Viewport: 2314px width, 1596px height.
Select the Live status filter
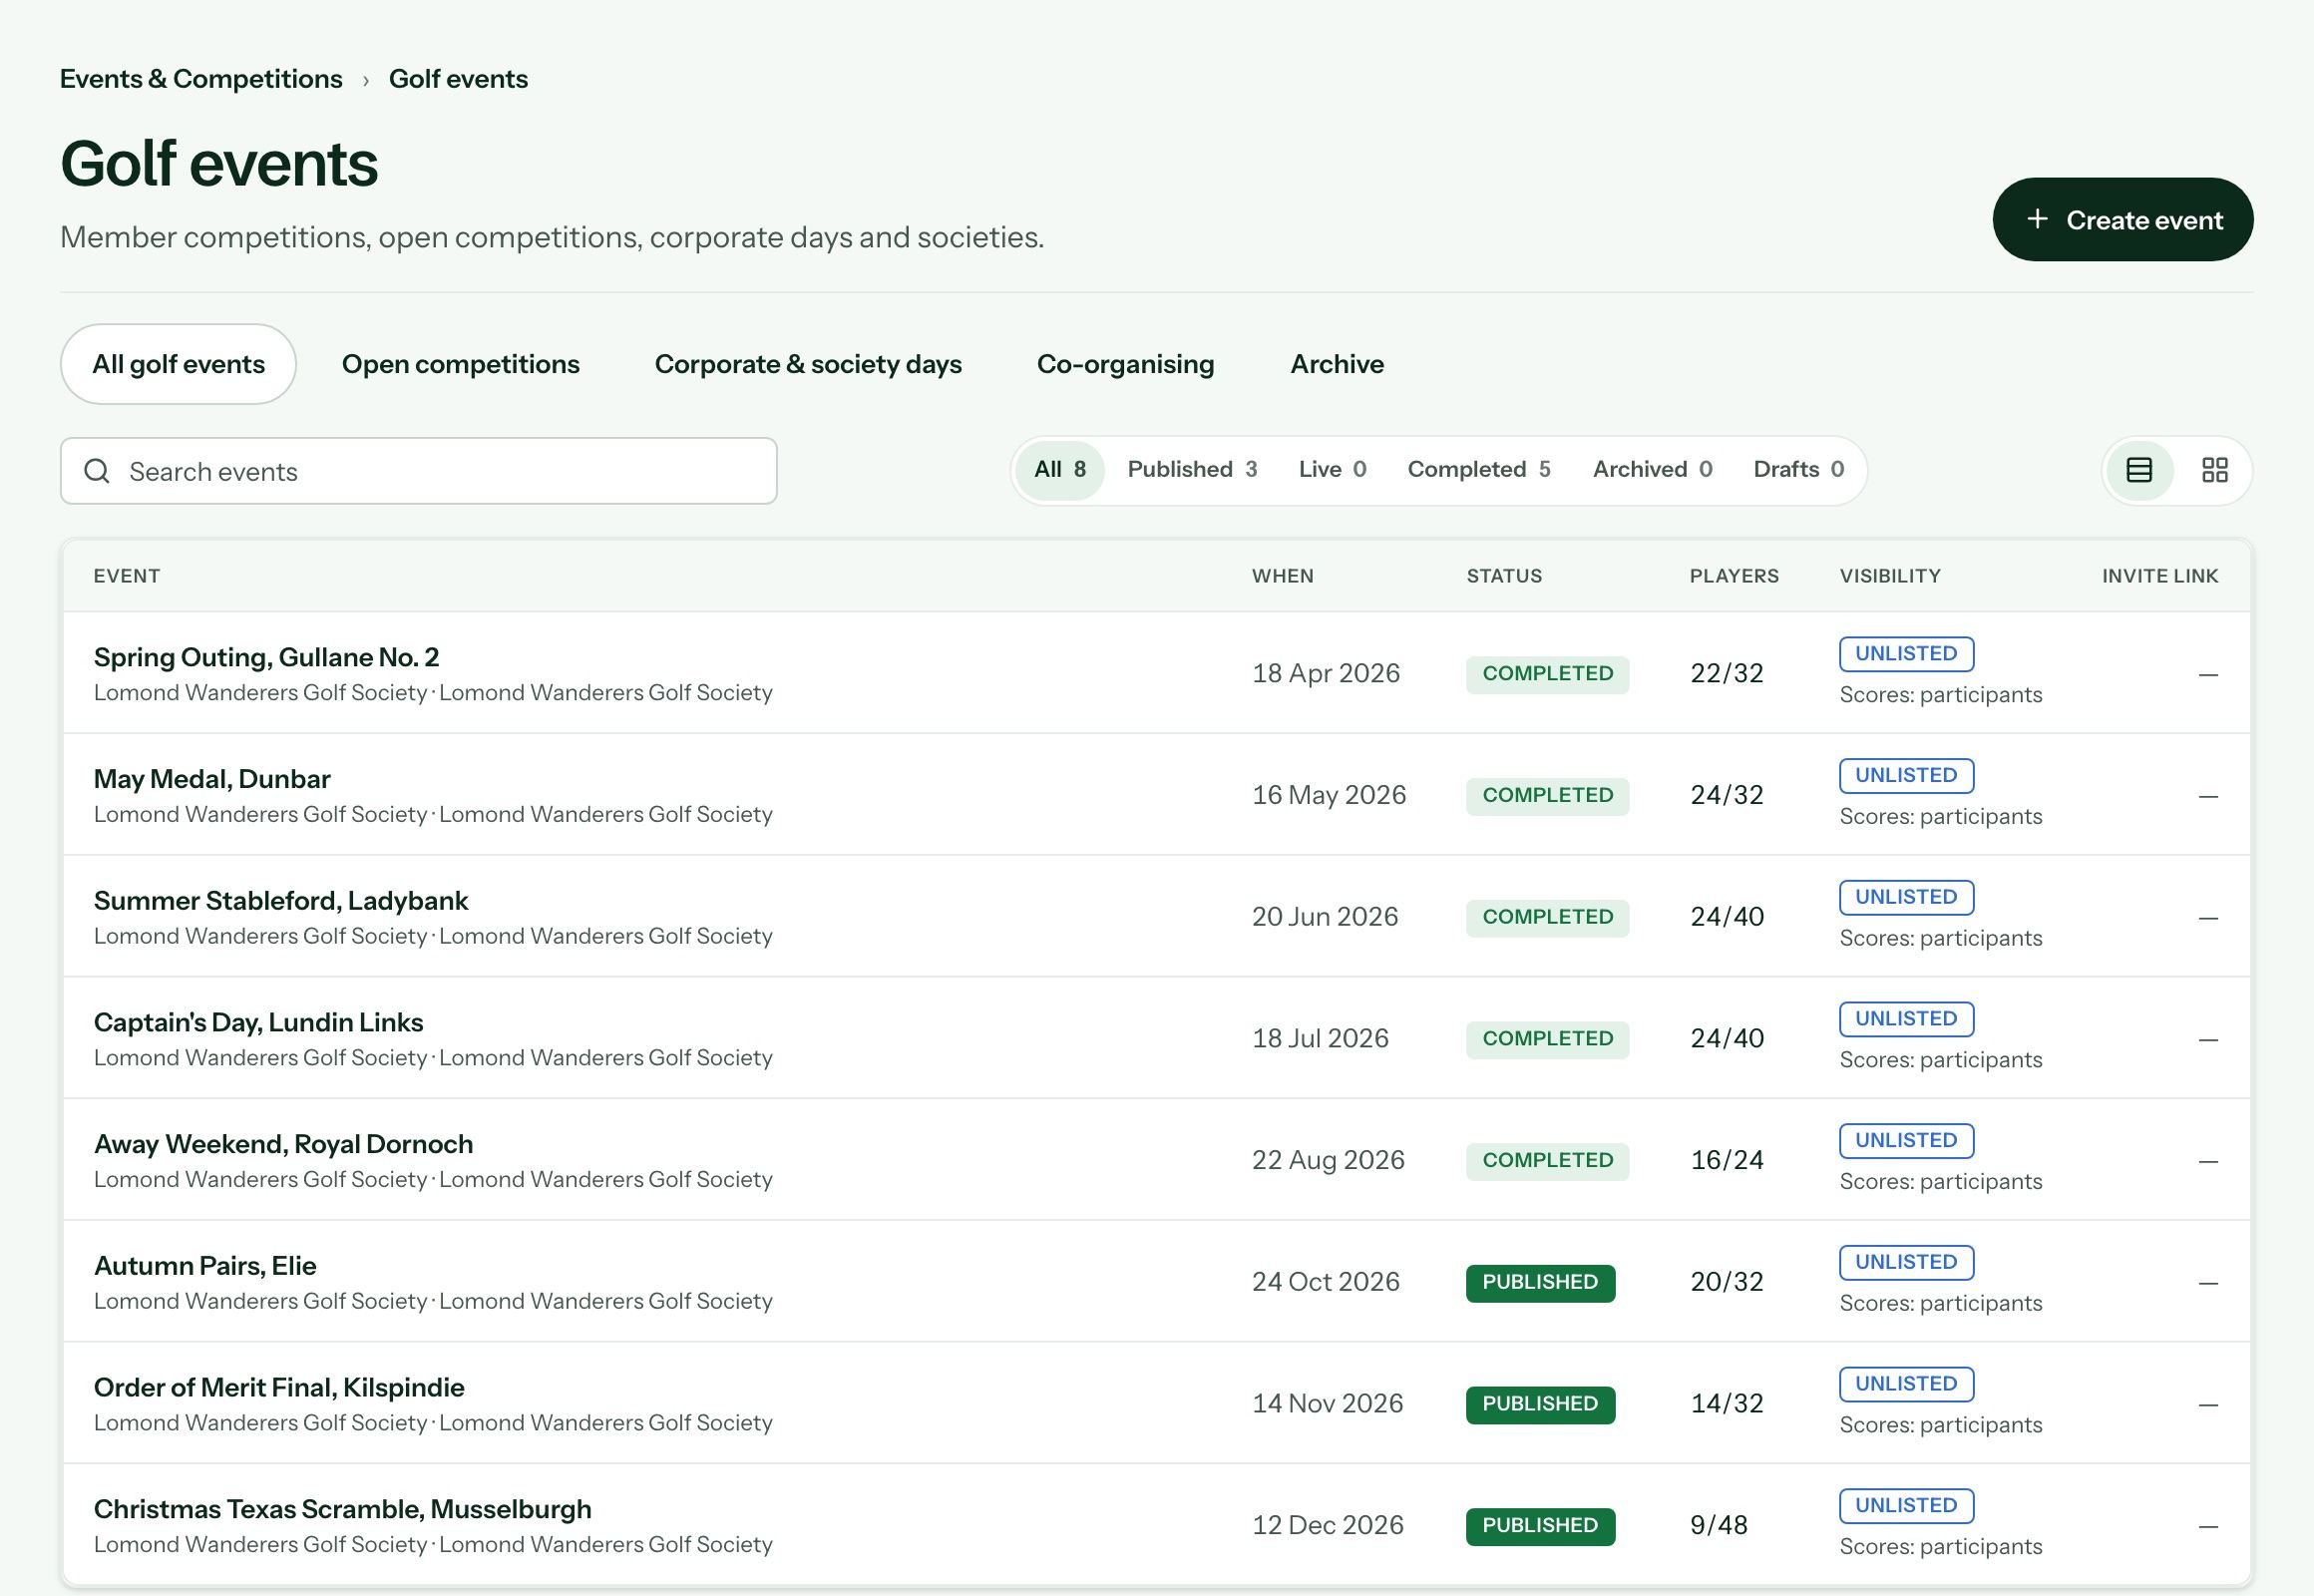1332,469
